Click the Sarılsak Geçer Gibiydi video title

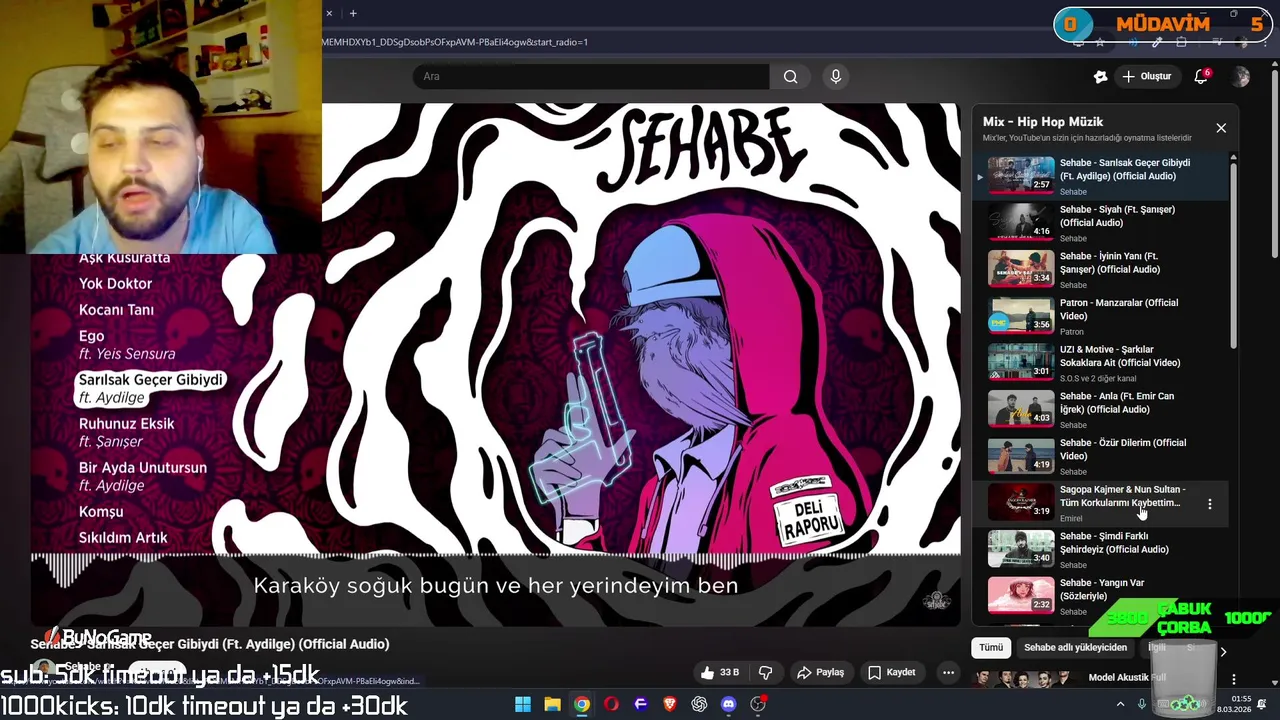209,644
